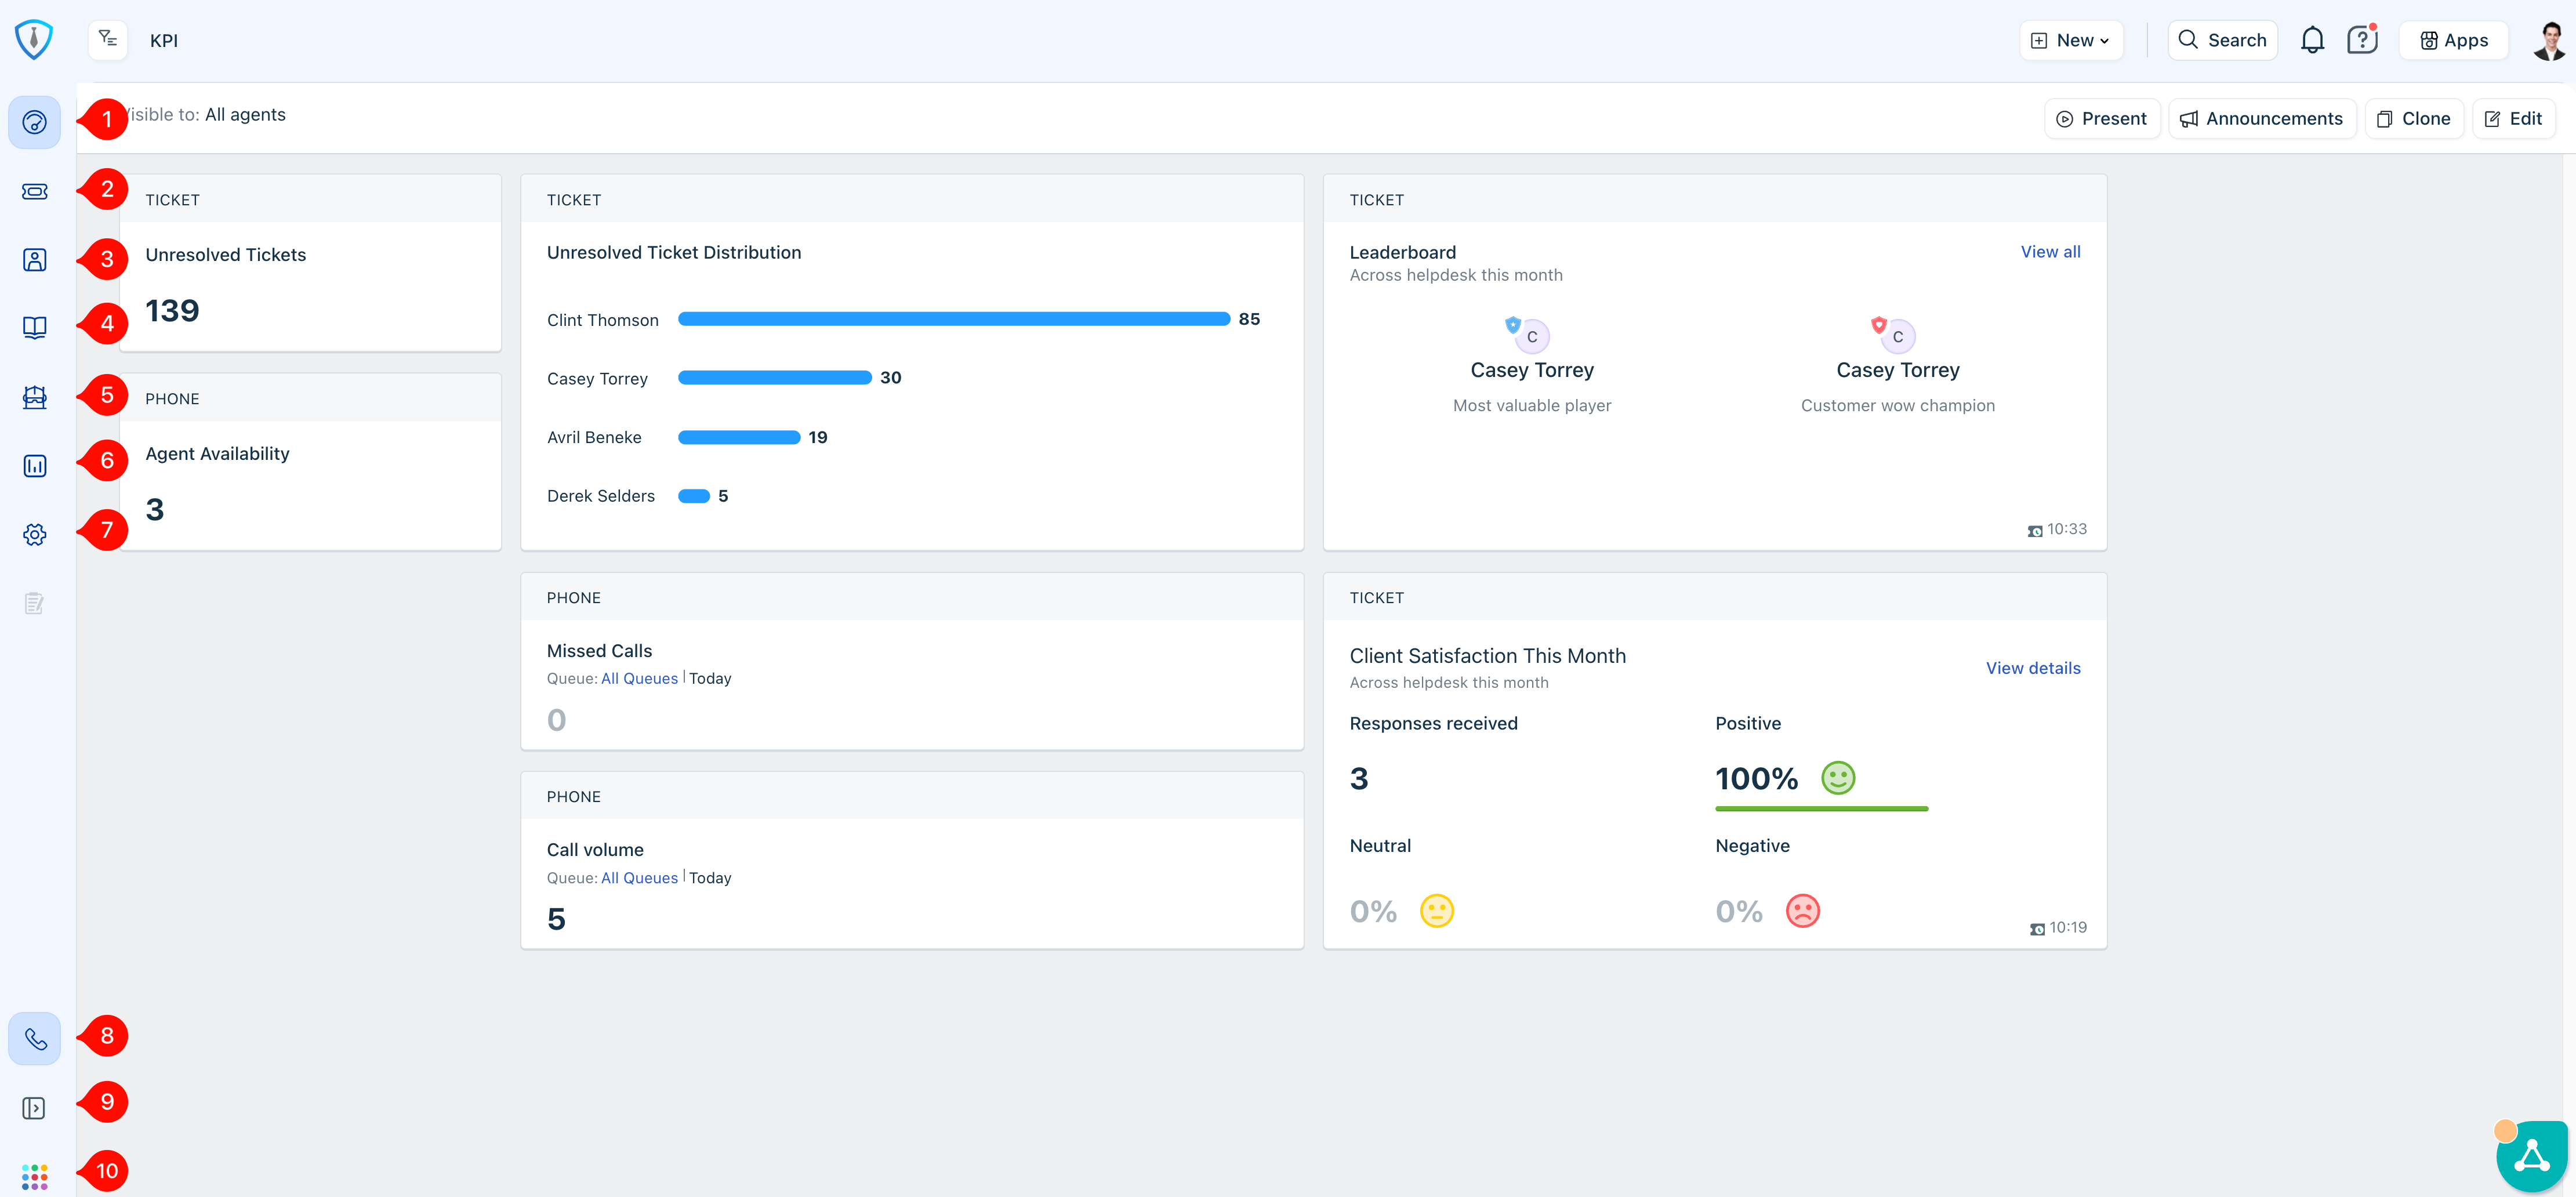Click the Search field in top bar
2576x1197 pixels.
click(2222, 40)
